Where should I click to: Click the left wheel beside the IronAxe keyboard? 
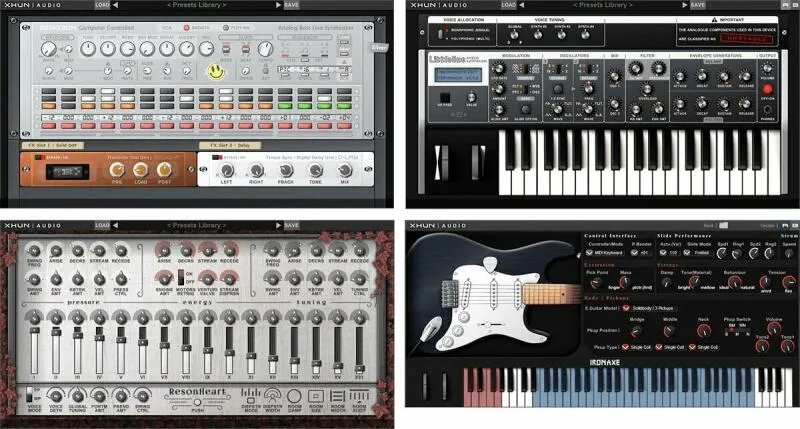[x=424, y=386]
